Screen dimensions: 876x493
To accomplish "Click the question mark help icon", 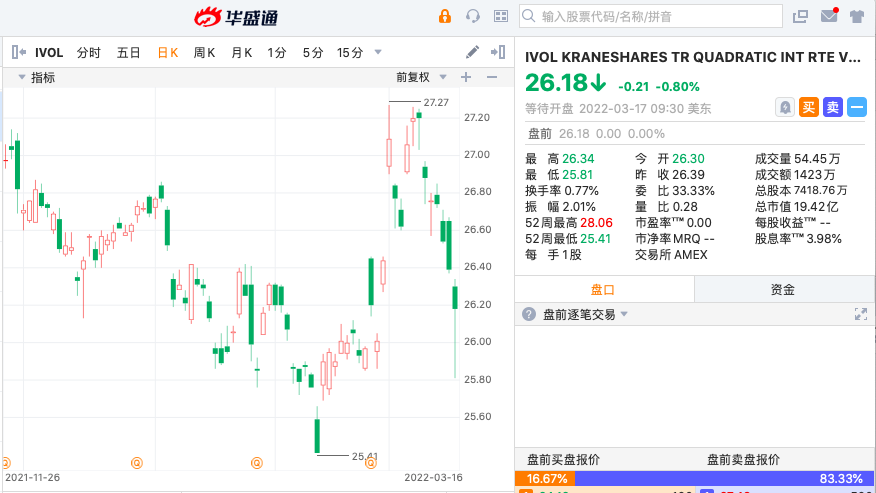I will pos(529,314).
